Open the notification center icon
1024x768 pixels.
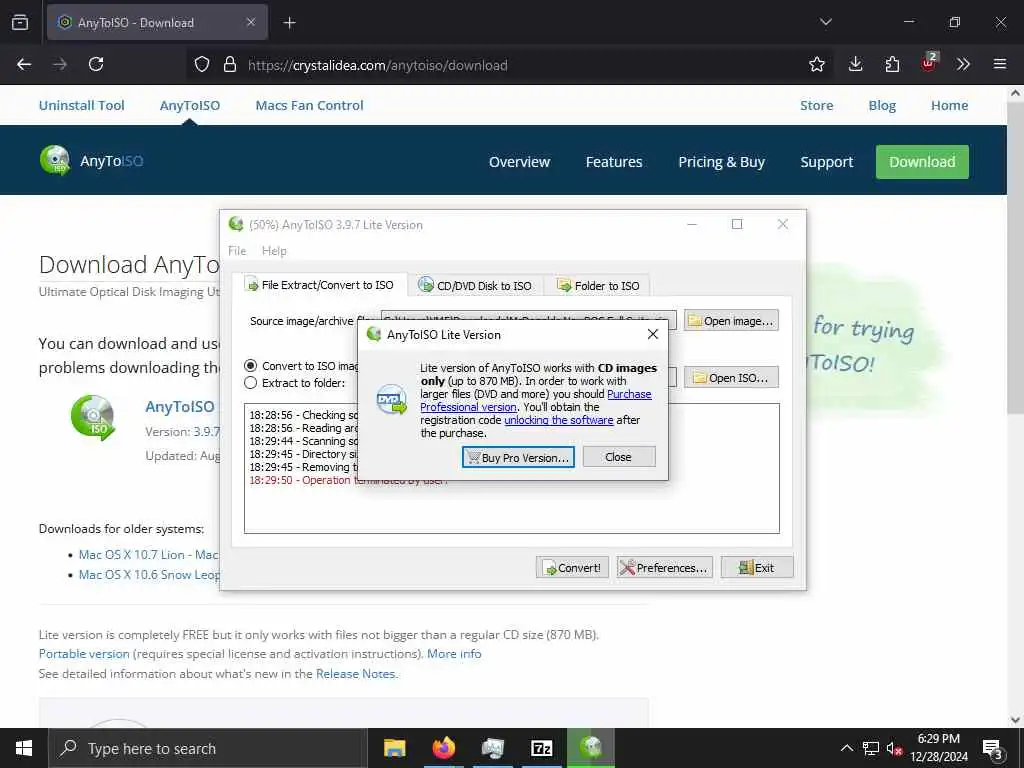coord(993,748)
